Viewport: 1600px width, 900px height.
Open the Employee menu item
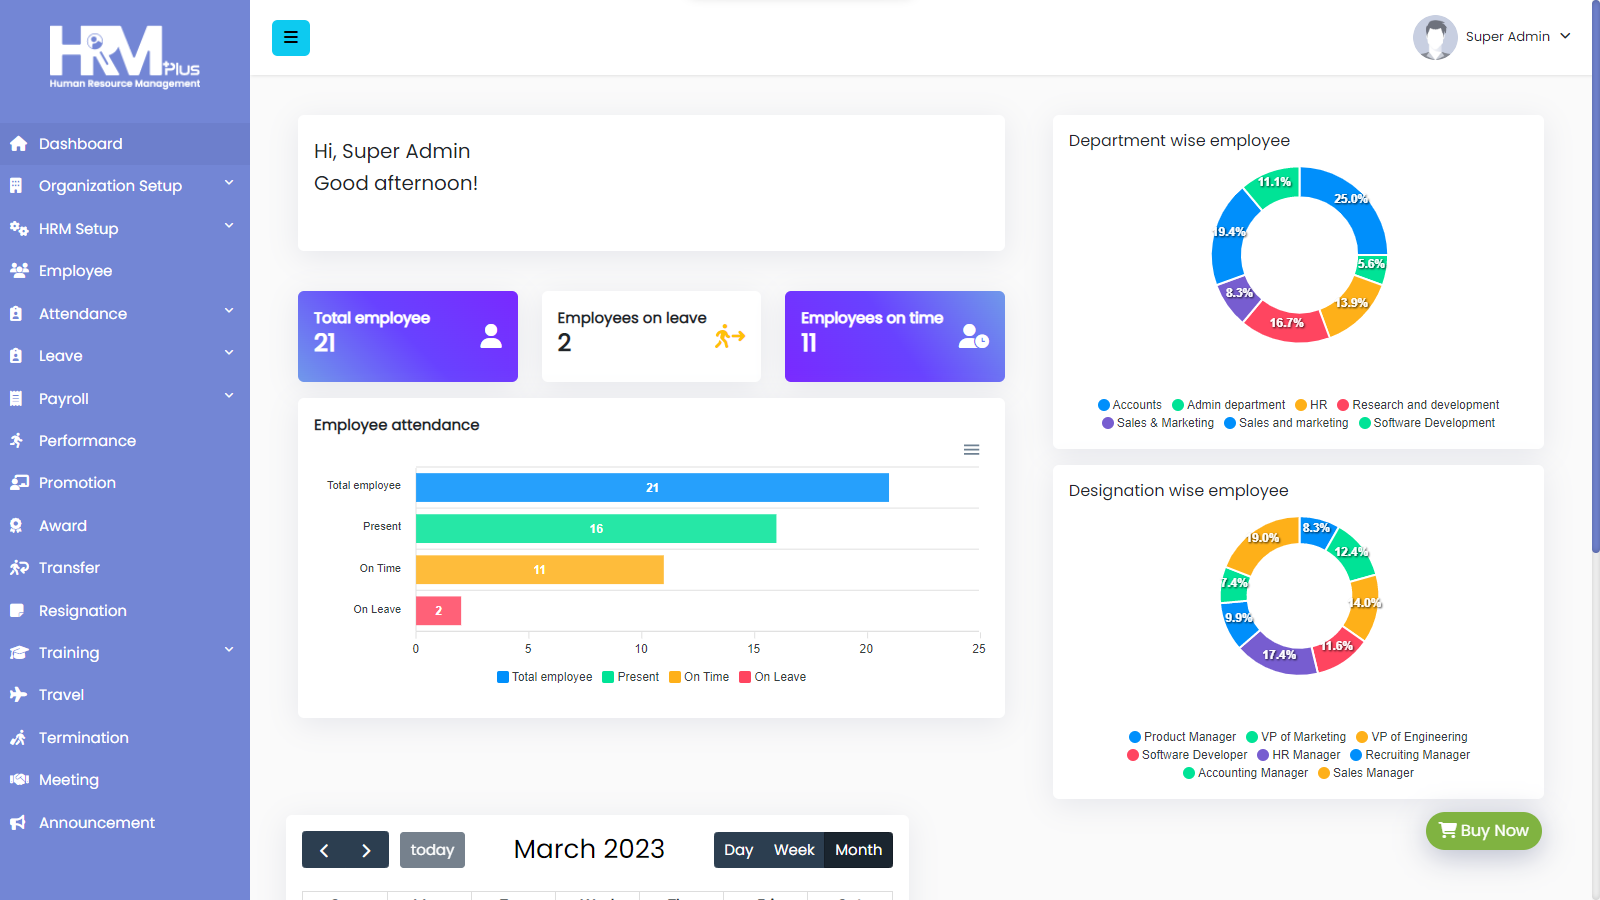pos(125,271)
